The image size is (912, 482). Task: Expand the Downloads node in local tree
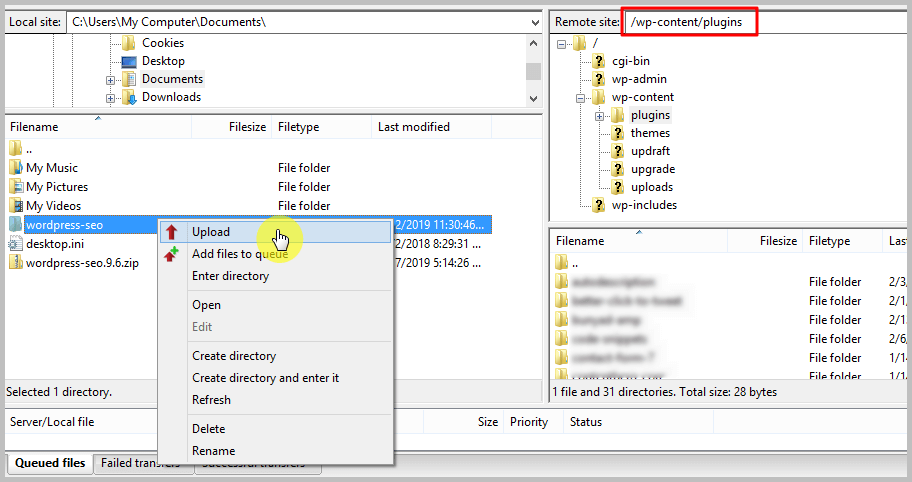(110, 98)
